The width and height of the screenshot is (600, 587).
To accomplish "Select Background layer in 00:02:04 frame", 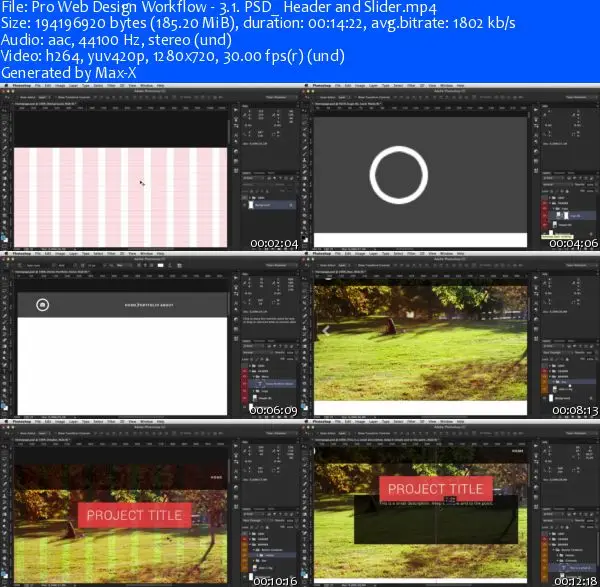I will 270,205.
